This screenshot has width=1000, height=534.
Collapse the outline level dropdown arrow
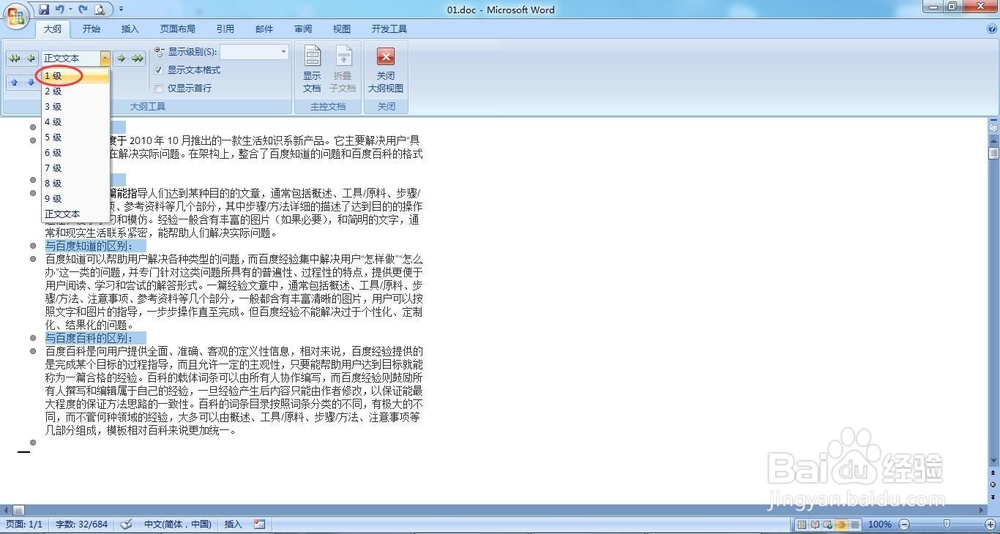[105, 58]
